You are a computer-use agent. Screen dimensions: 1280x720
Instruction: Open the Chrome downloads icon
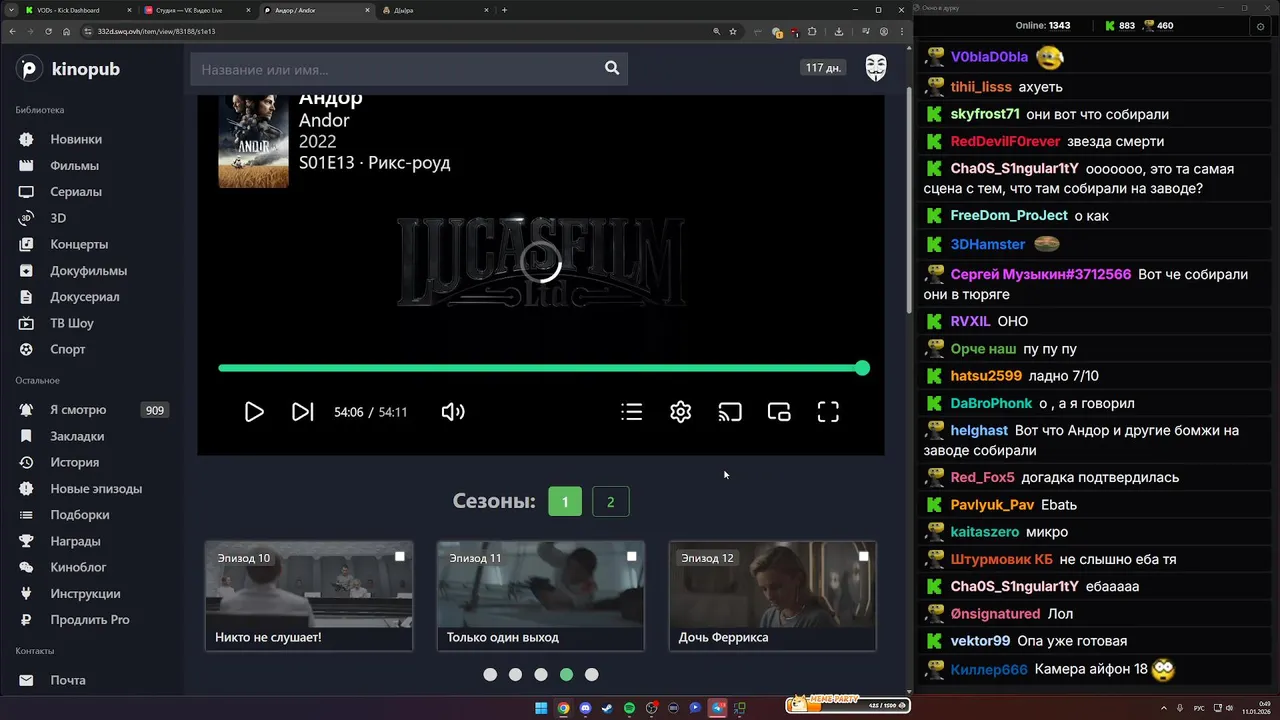coord(838,31)
